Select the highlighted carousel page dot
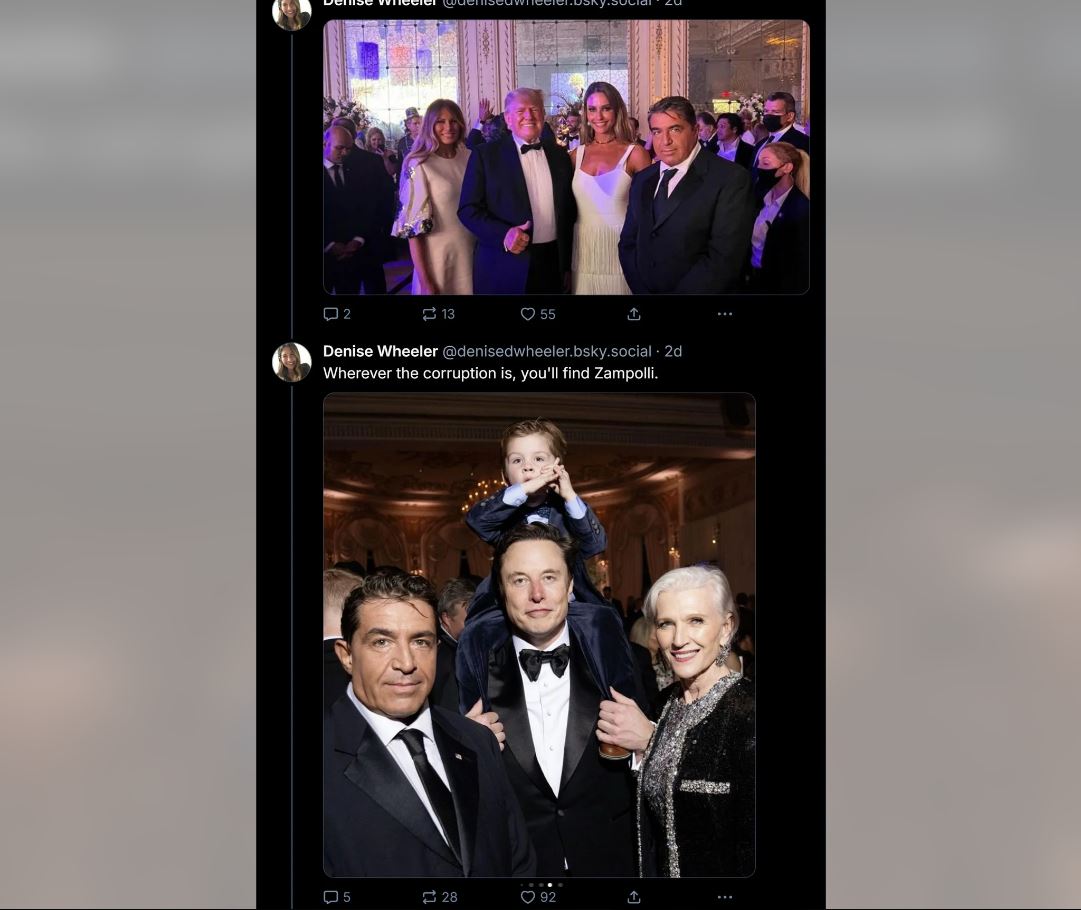 coord(549,884)
